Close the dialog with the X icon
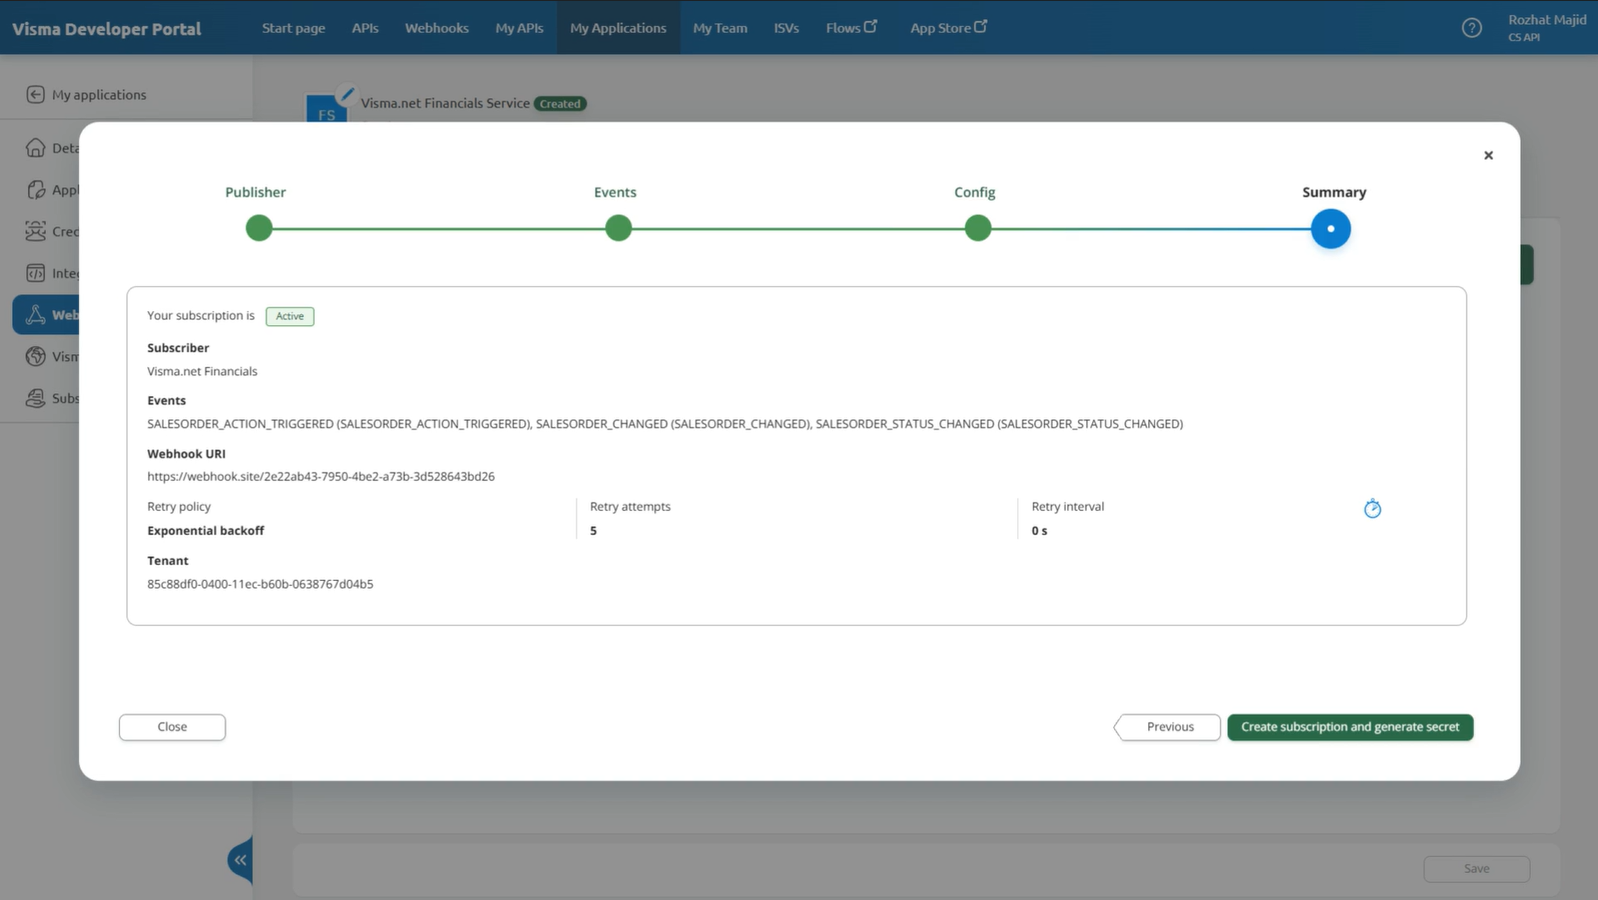 click(1488, 155)
